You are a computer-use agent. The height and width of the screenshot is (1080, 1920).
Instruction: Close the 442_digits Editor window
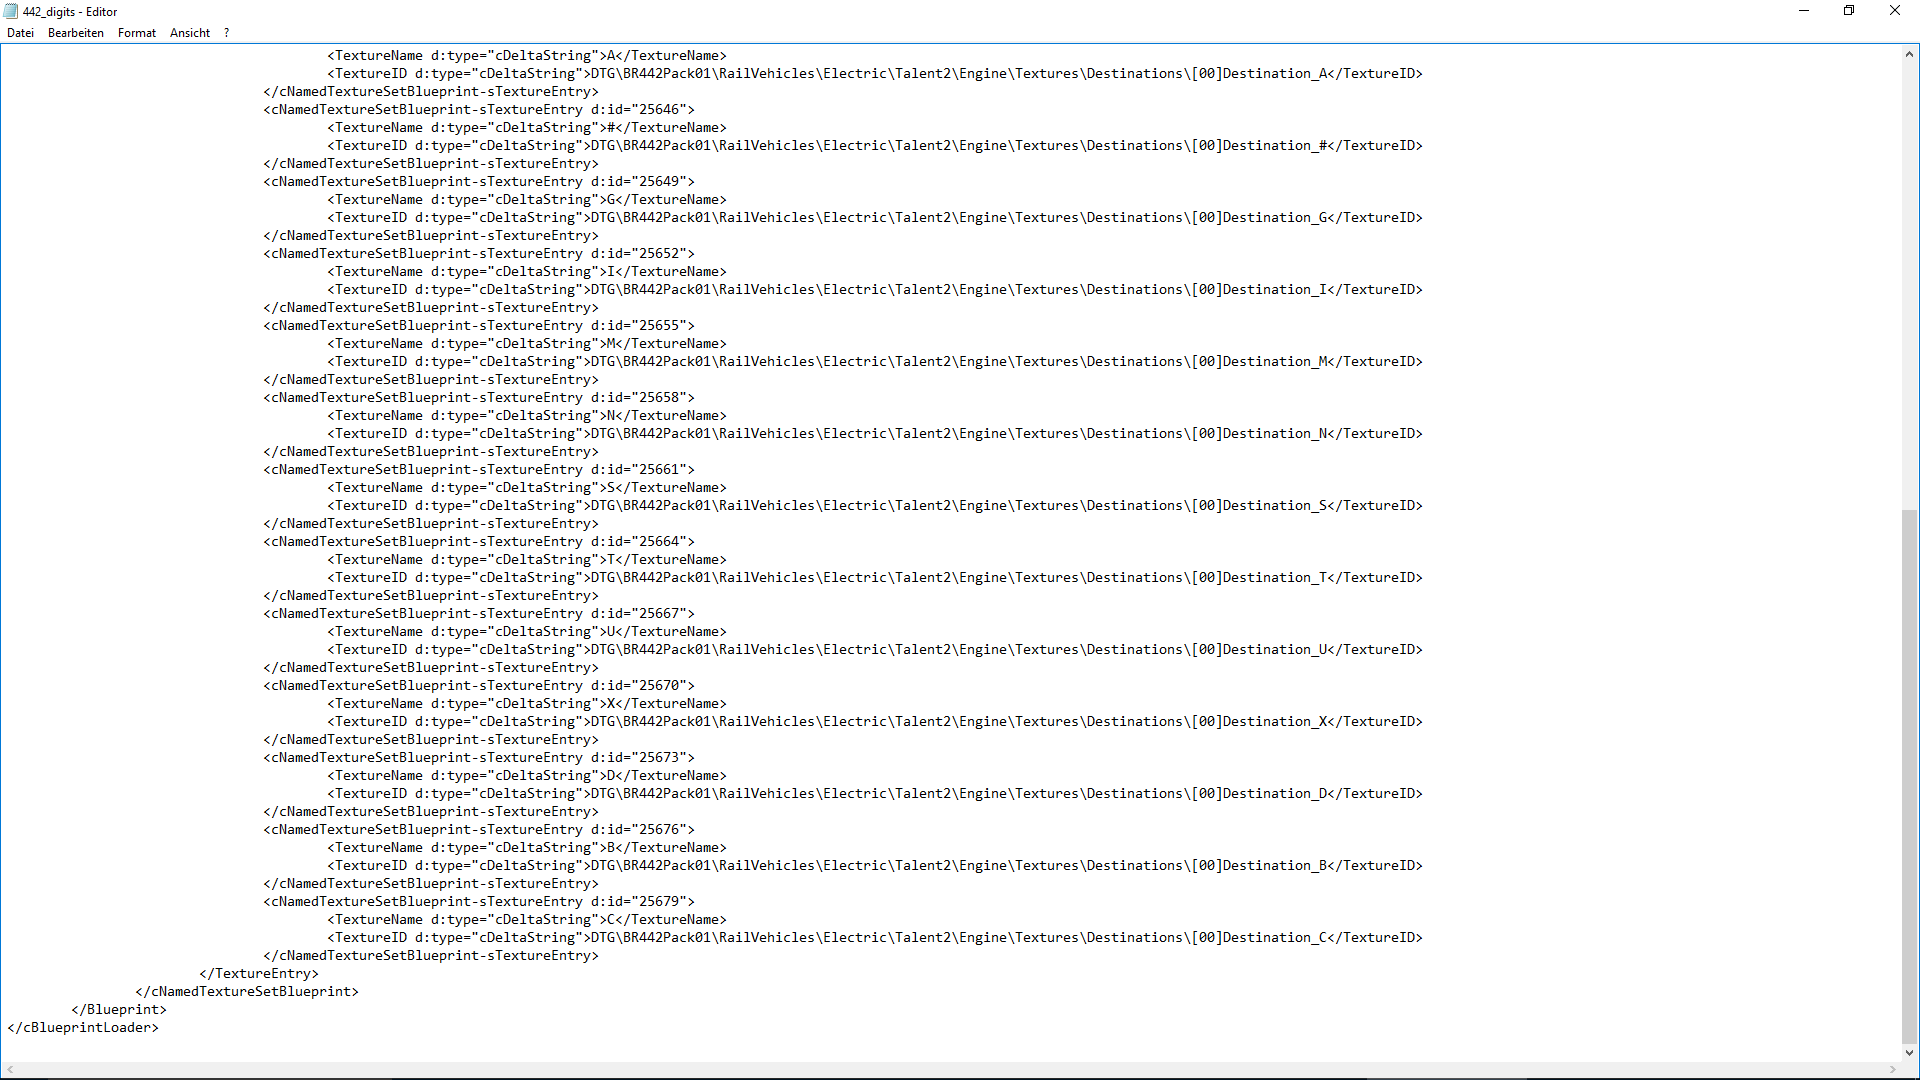[1894, 11]
